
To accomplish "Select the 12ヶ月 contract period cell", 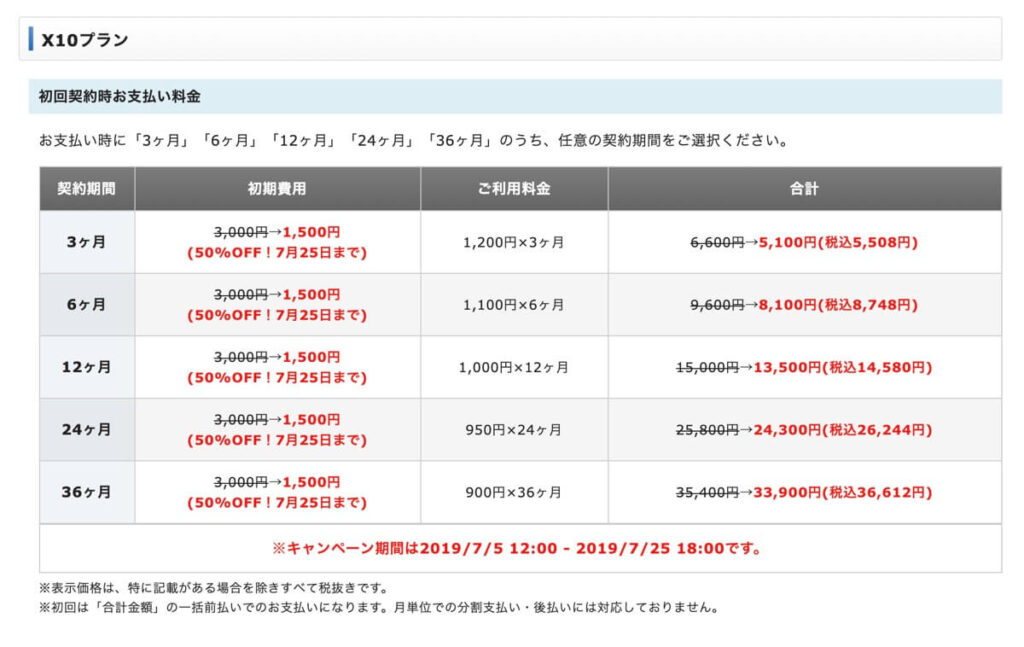I will coord(87,368).
